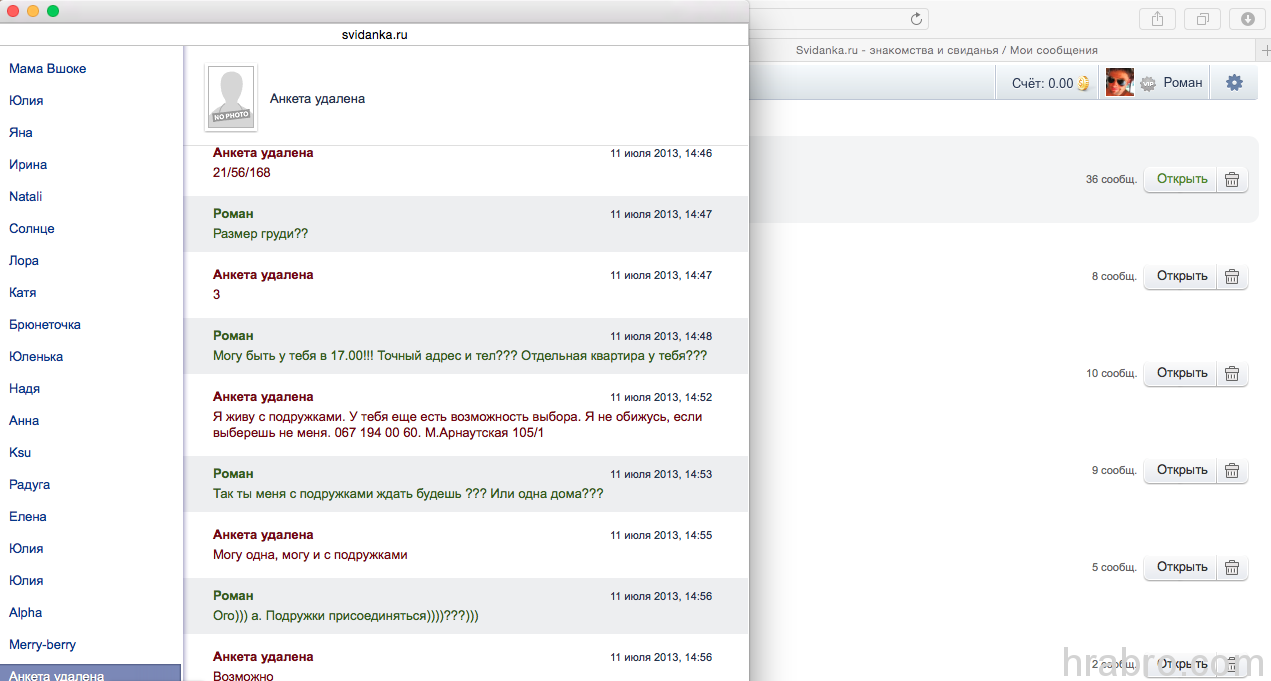Open chat with Merry-berry
Image resolution: width=1271 pixels, height=681 pixels.
pyautogui.click(x=43, y=645)
